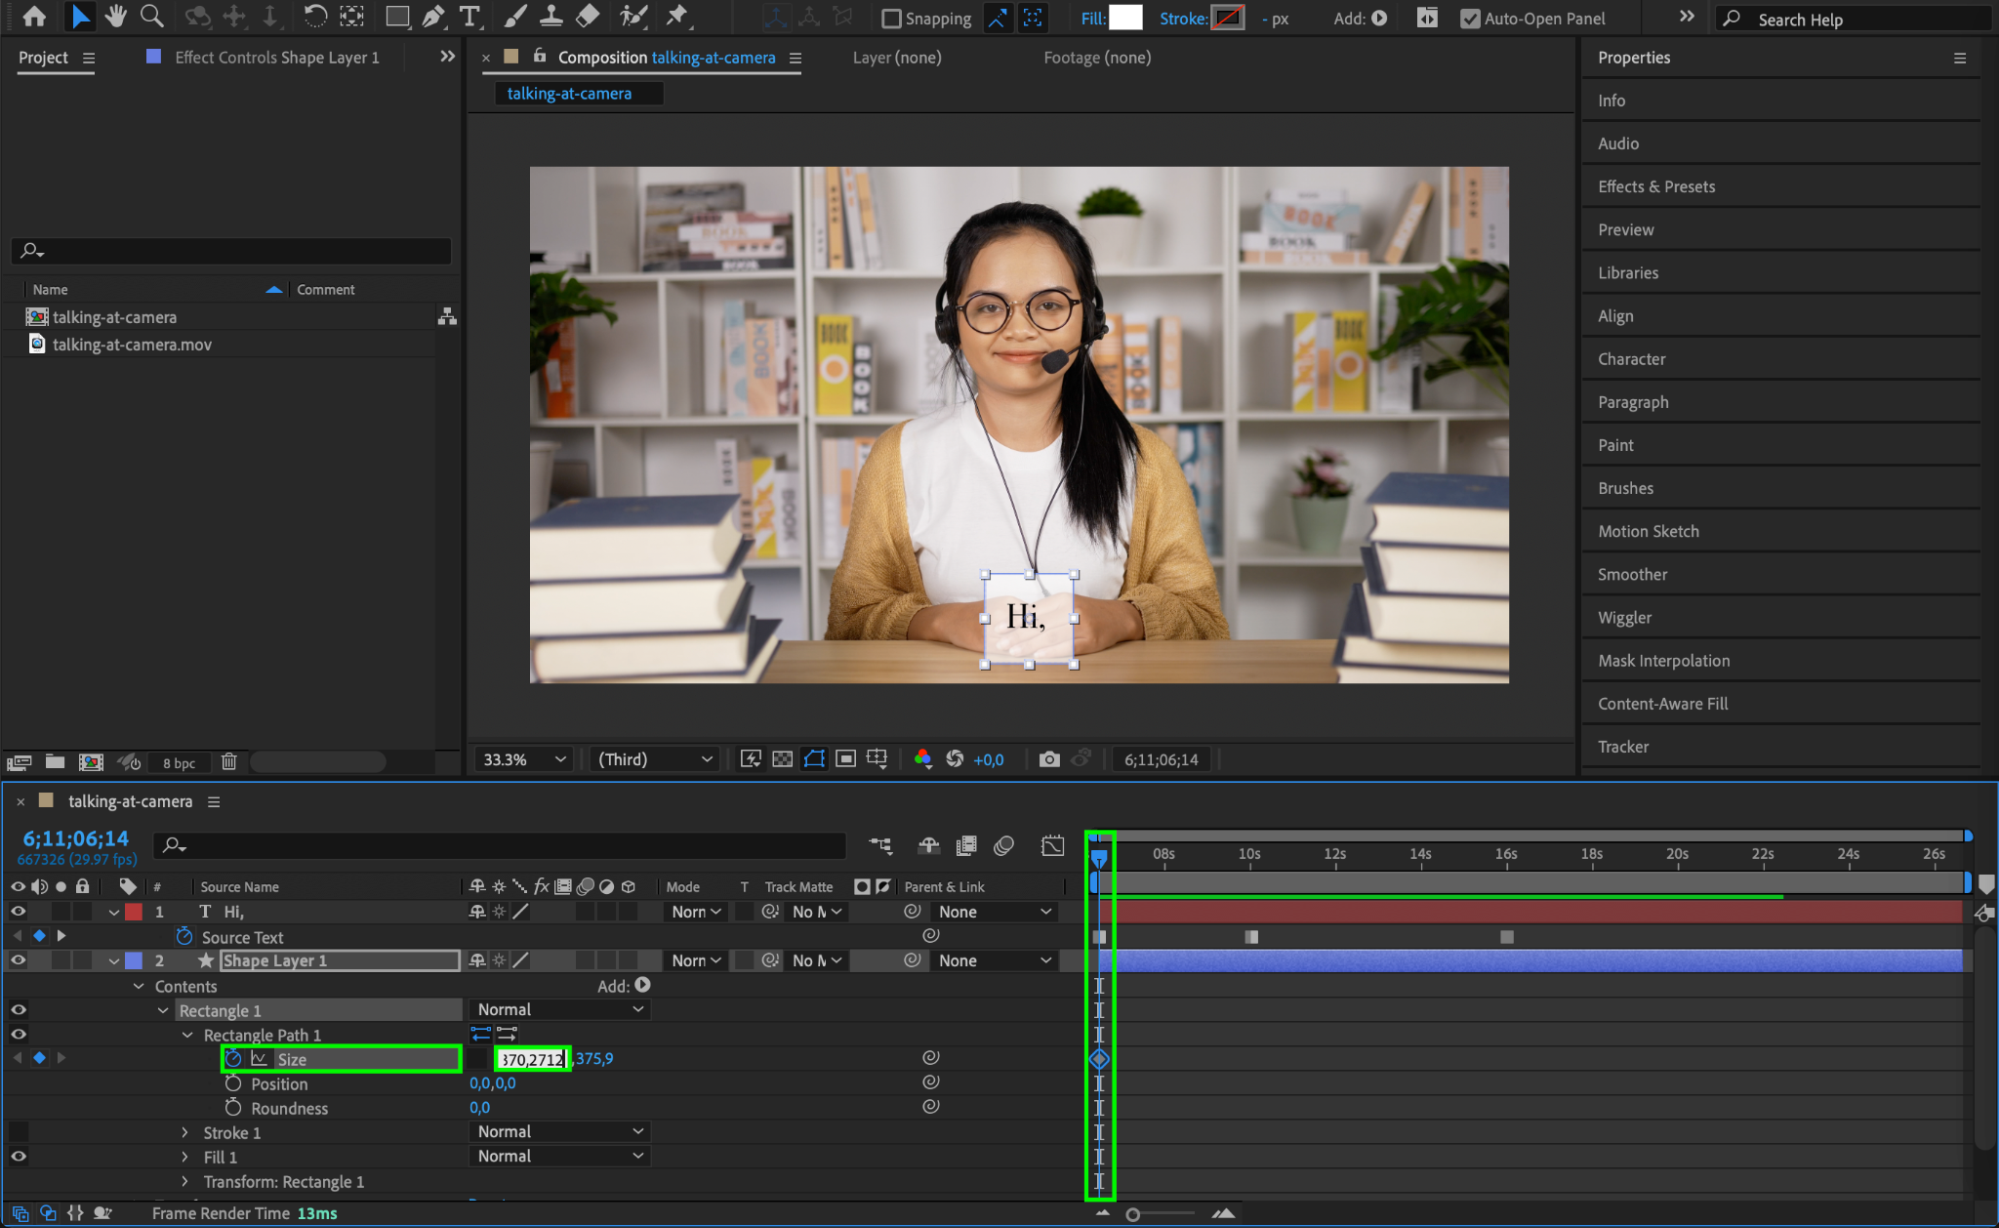Open the 33.3% magnification dropdown
The image size is (1999, 1228).
pos(523,759)
